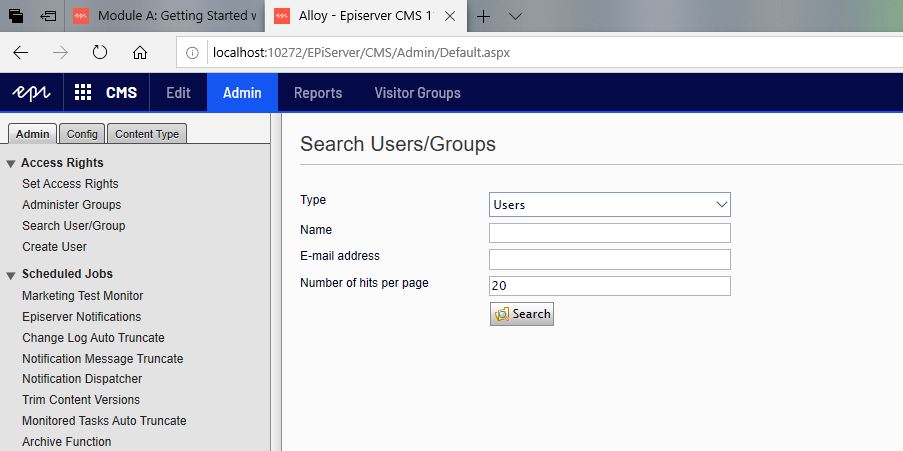
Task: Refresh the page with the reload icon
Action: pos(100,53)
